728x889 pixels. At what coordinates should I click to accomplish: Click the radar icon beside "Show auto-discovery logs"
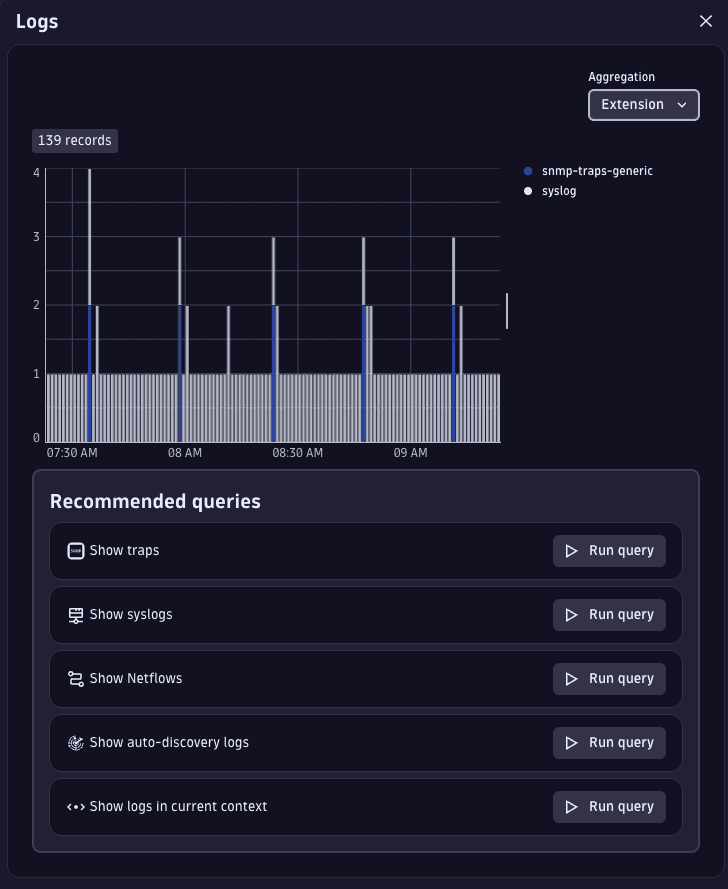click(x=75, y=742)
